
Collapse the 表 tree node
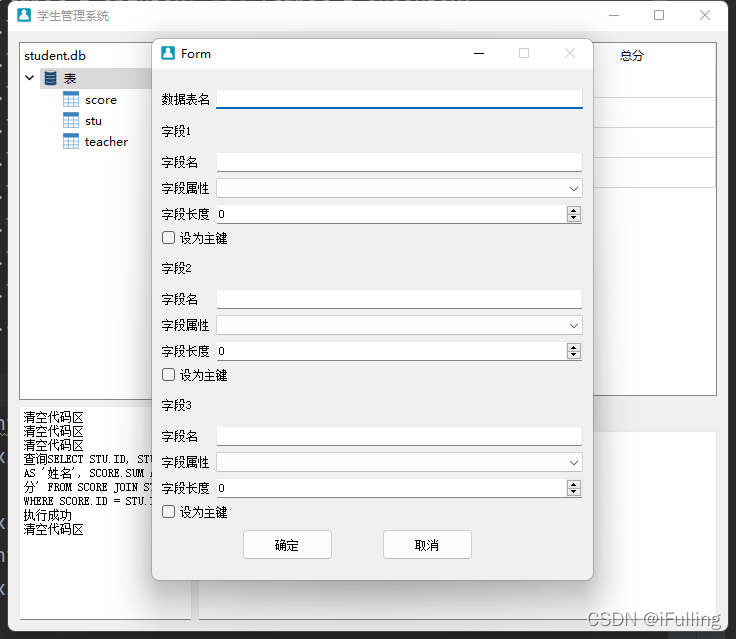click(30, 77)
